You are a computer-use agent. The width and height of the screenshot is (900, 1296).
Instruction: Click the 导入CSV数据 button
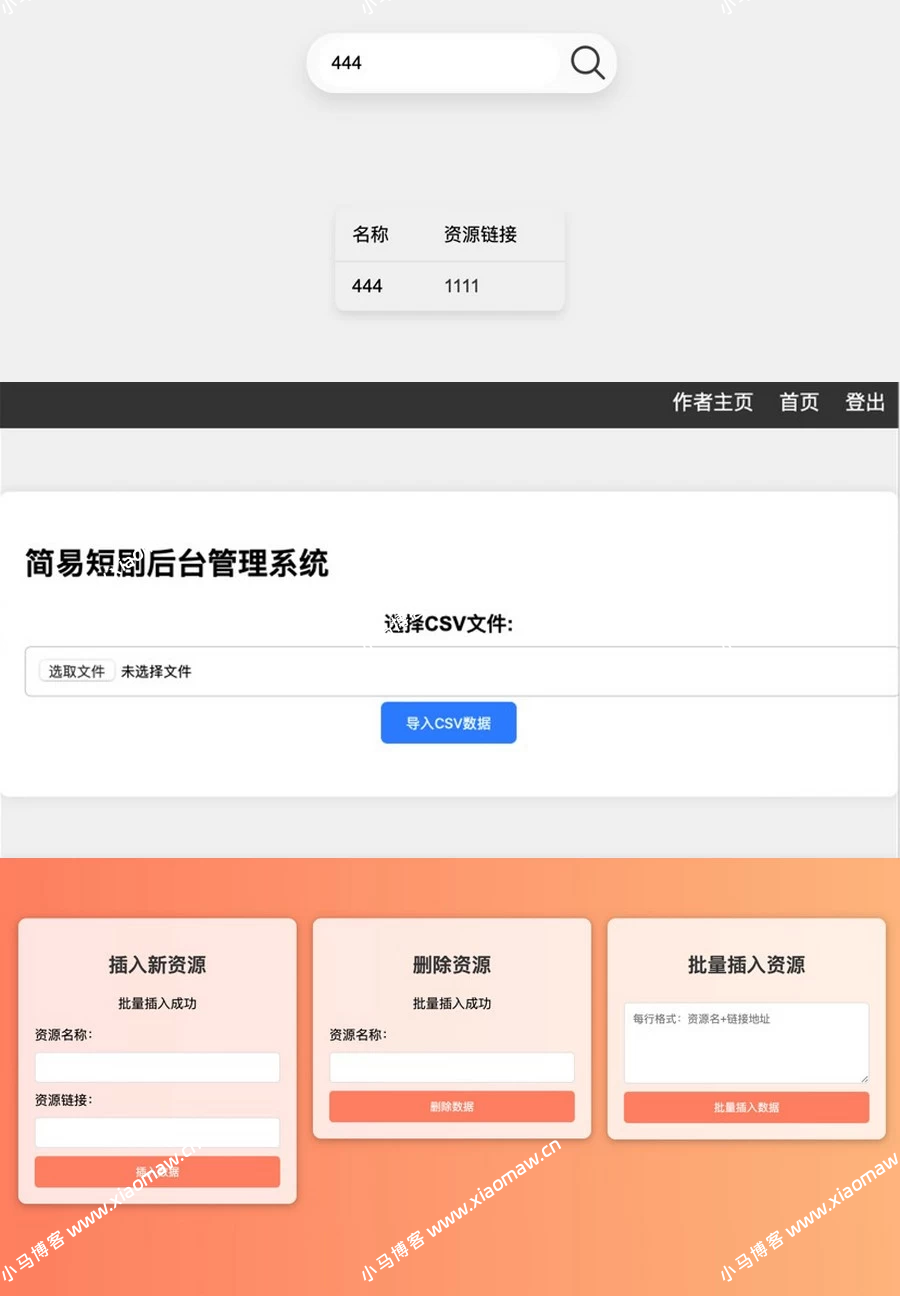pos(448,723)
